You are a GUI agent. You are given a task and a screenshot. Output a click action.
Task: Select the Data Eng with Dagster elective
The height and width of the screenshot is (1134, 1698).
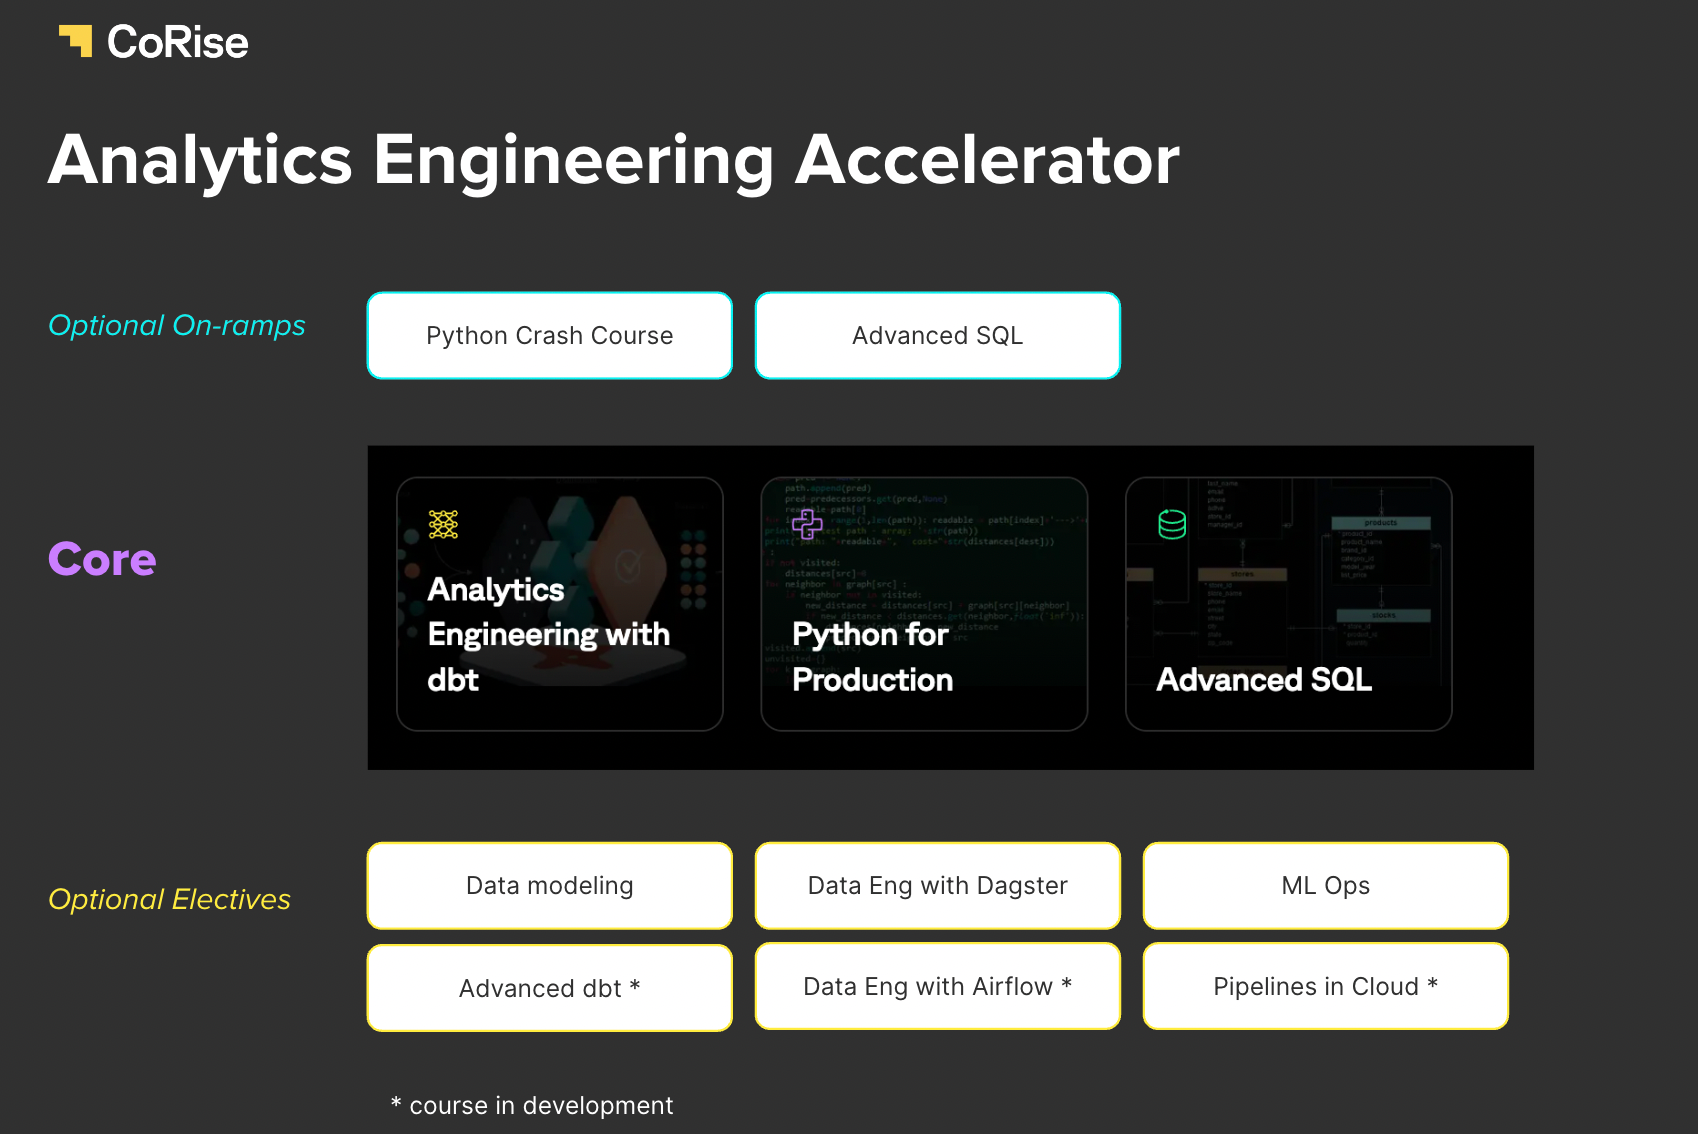coord(938,886)
